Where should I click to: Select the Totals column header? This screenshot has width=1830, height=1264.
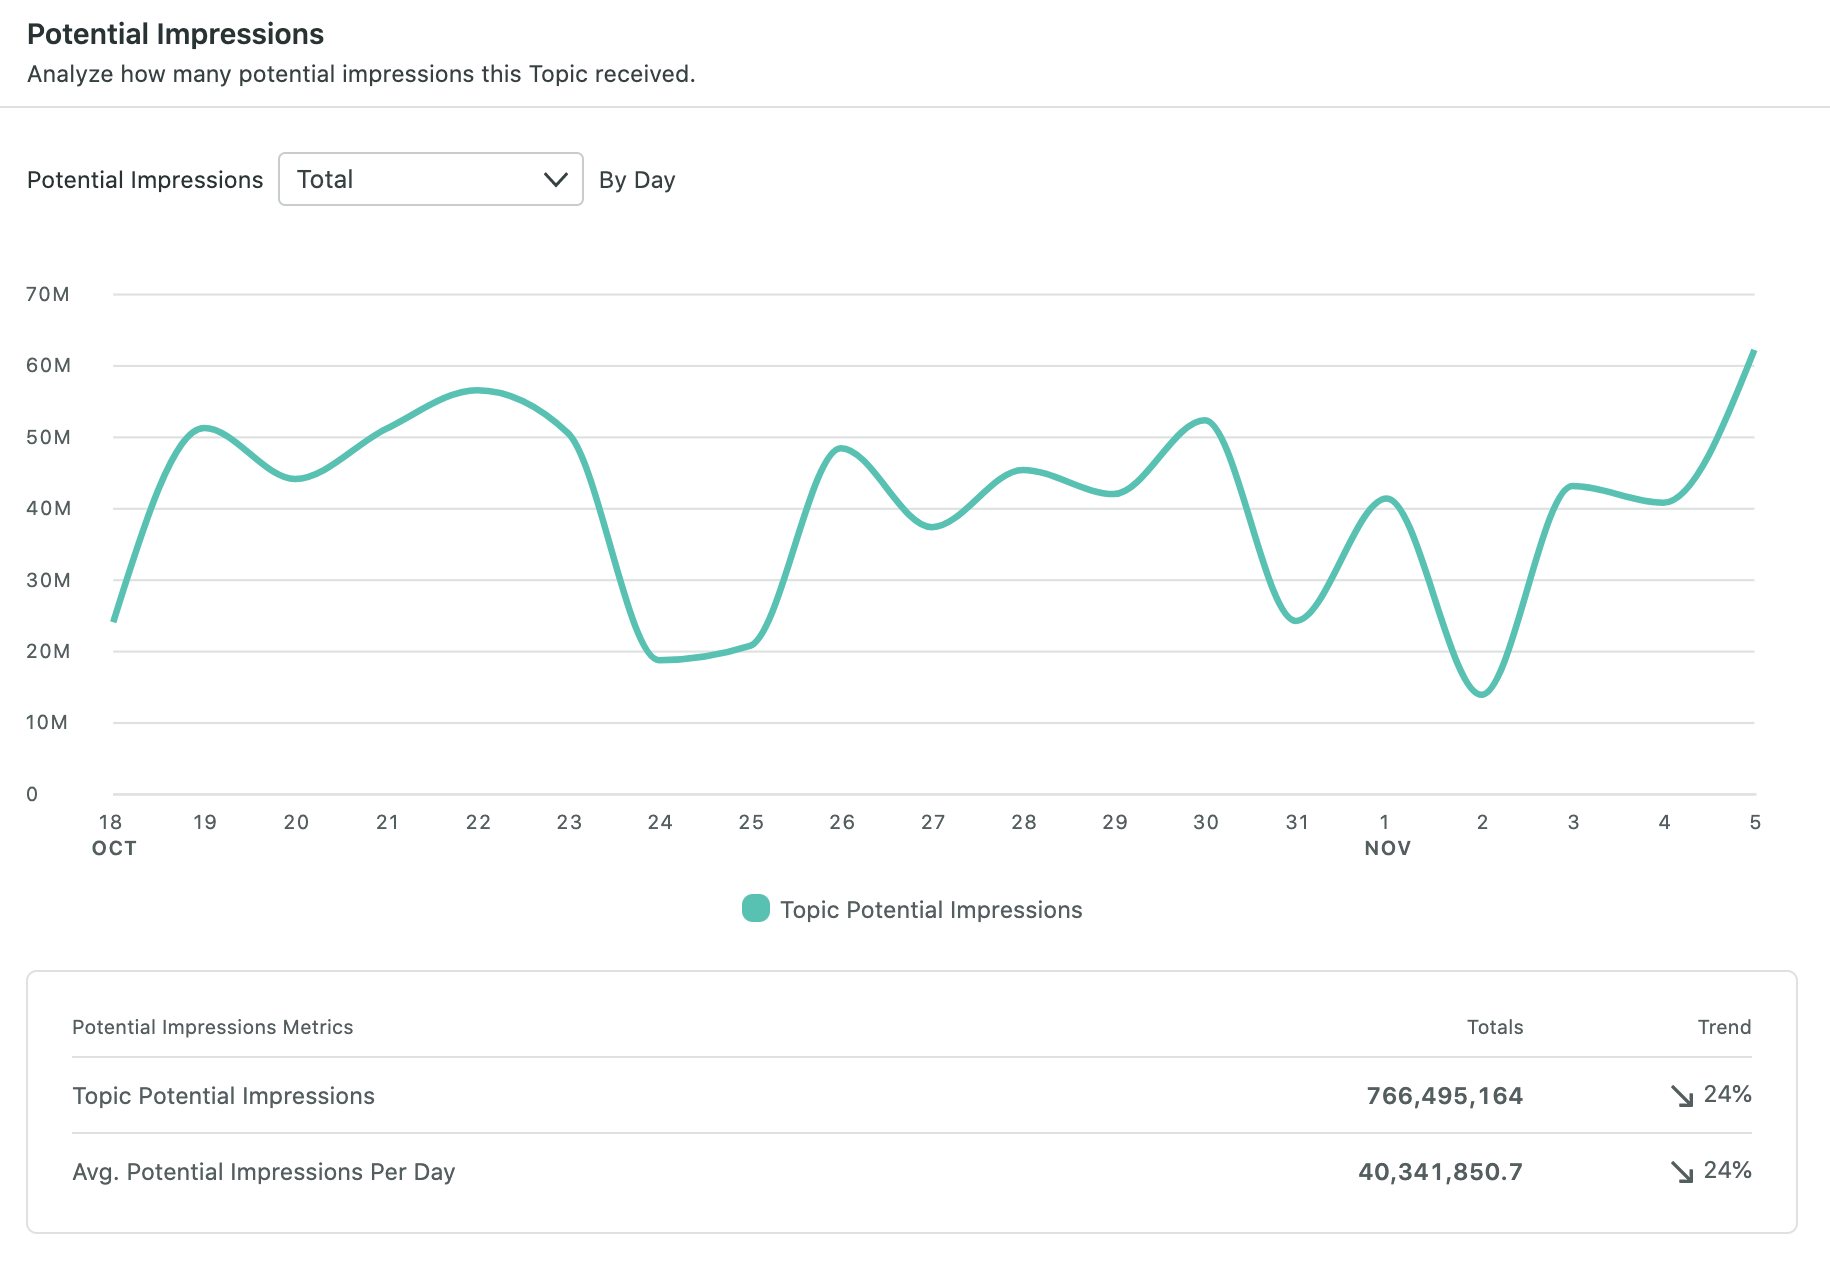tap(1495, 1027)
